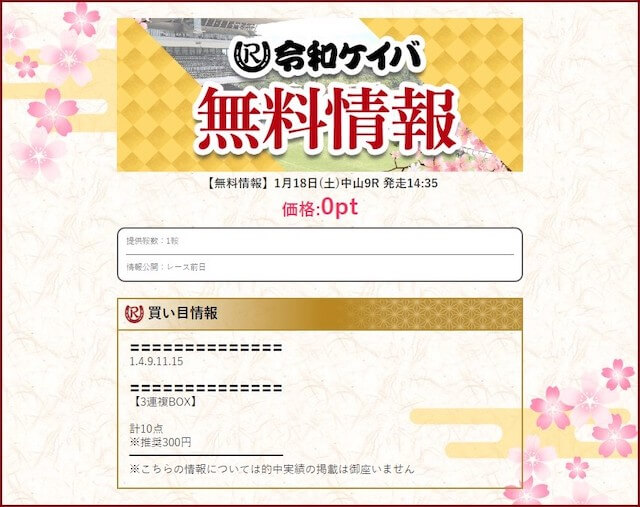Click the 価格:0pt price label
Image resolution: width=640 pixels, height=507 pixels.
[320, 208]
